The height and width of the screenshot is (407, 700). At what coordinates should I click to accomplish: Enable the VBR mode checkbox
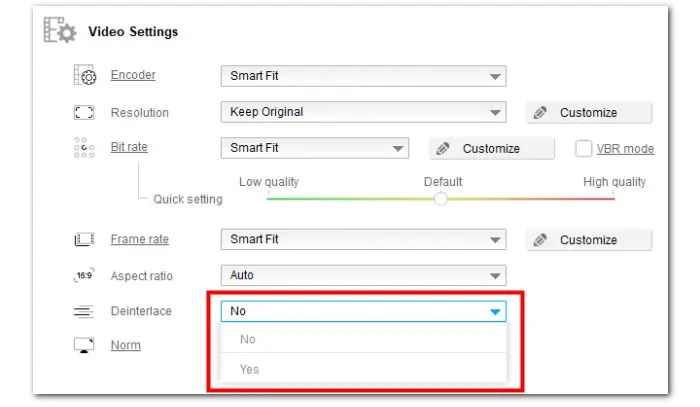point(585,149)
